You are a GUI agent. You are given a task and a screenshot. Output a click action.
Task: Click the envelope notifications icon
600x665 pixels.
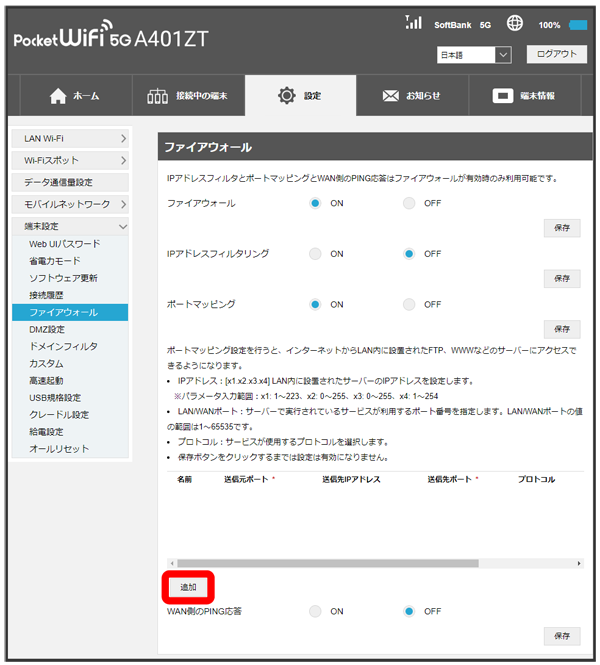coord(391,96)
